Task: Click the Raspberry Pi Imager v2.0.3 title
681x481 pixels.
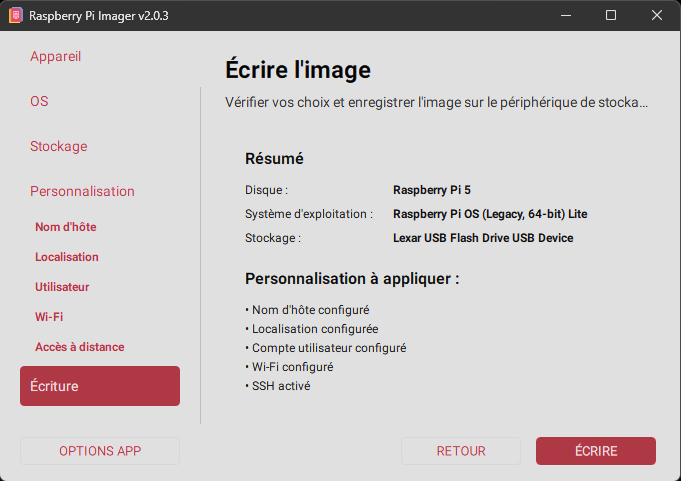Action: (x=99, y=16)
